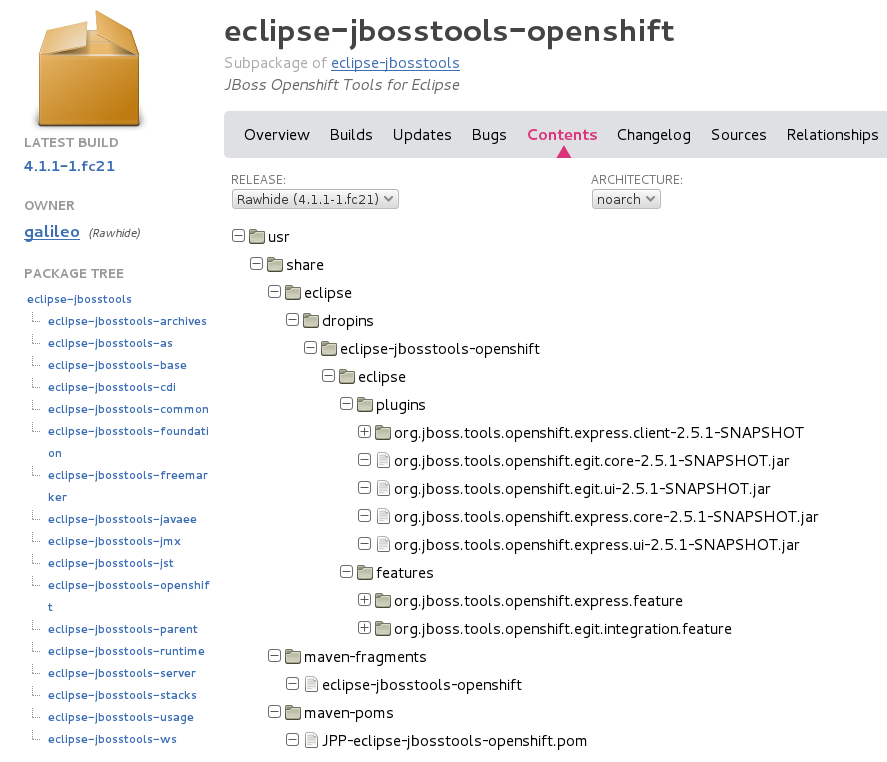887x762 pixels.
Task: Click folder icon of eclipse-jbosstools-openshift under dropins
Action: point(329,348)
